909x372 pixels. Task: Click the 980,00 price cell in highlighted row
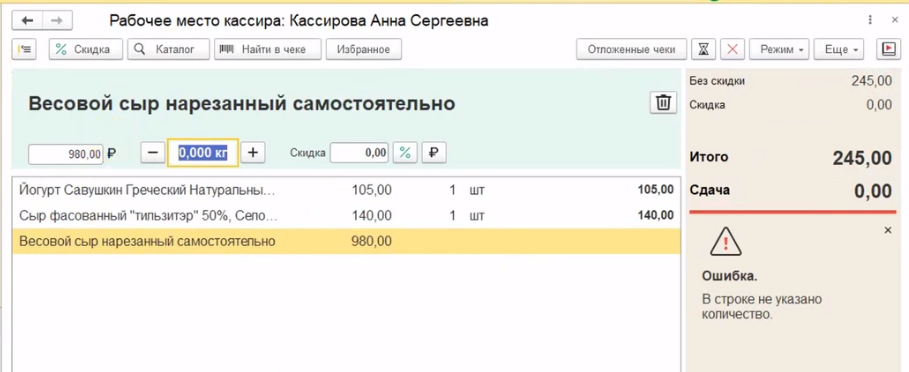372,241
